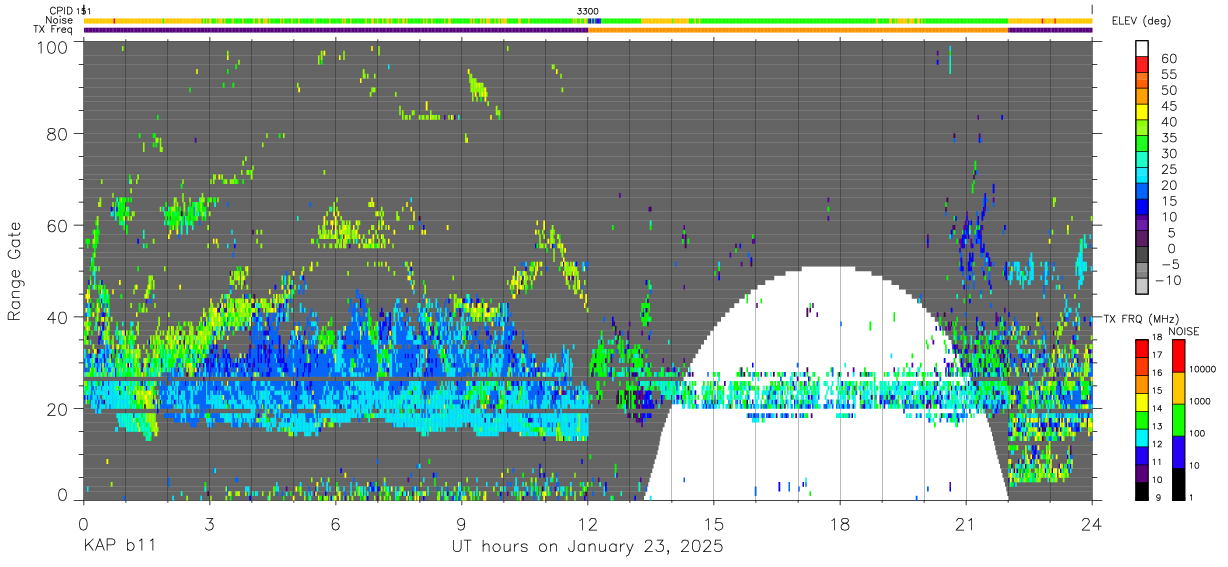This screenshot has height=567, width=1228.
Task: Click the 3300 CPID marker at top
Action: tap(588, 11)
